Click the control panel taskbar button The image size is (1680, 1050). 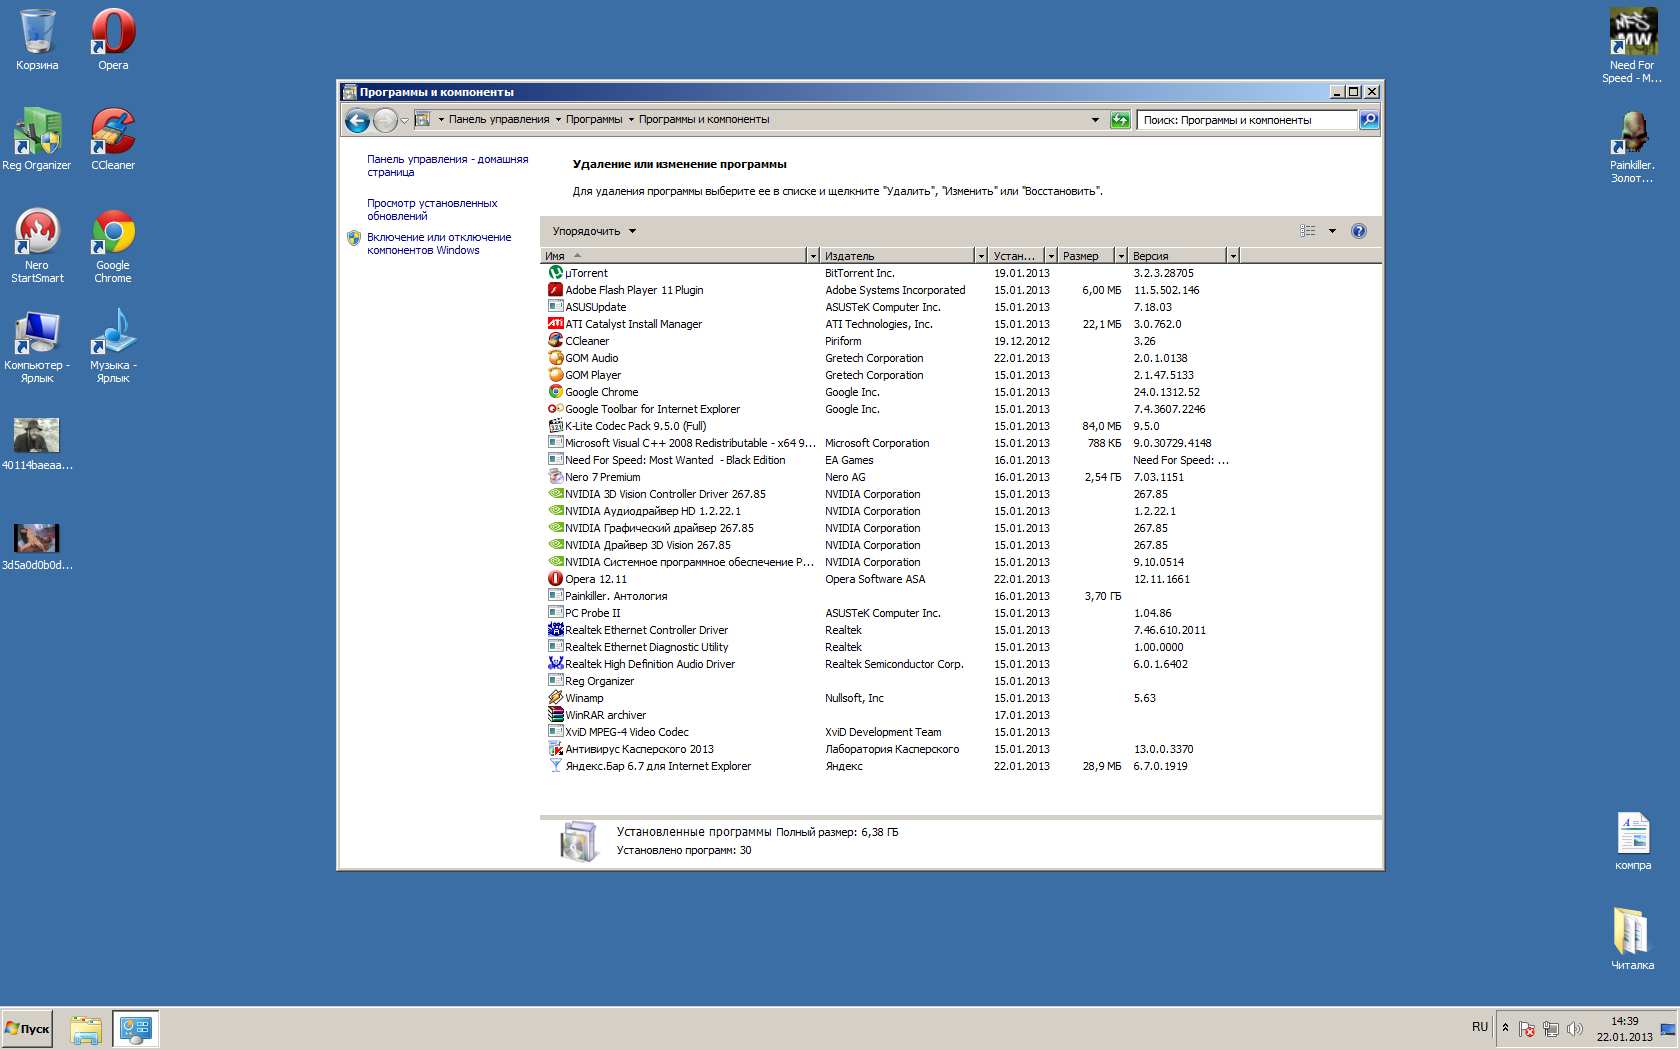[x=135, y=1028]
